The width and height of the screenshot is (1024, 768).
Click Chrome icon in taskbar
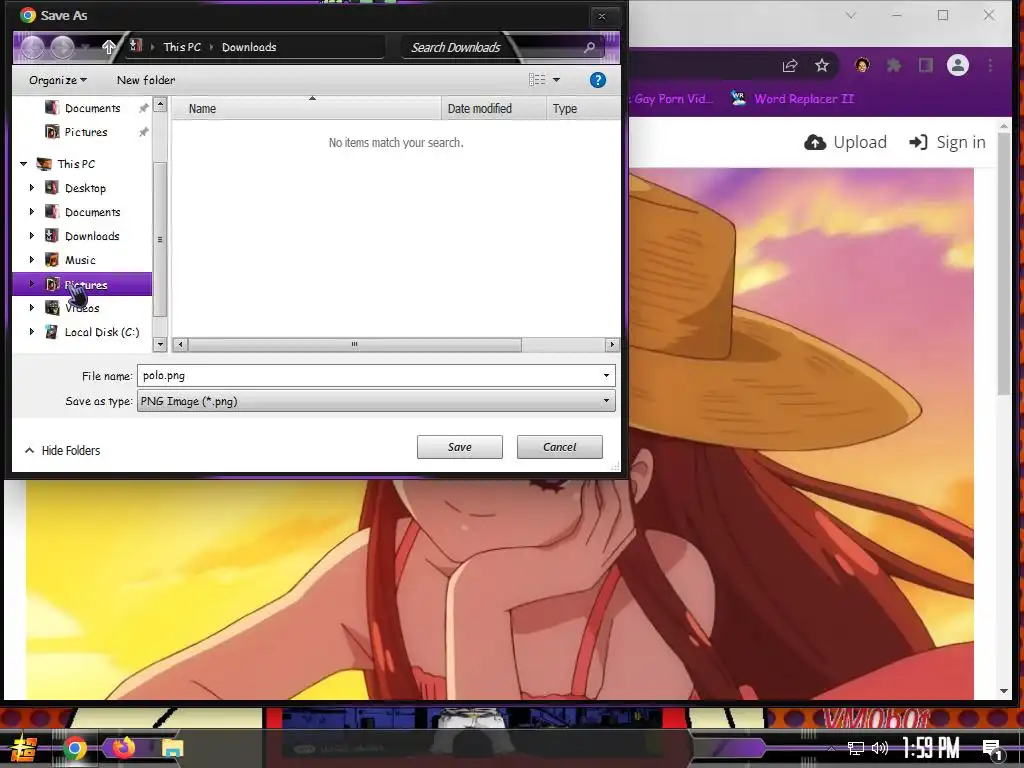point(74,748)
